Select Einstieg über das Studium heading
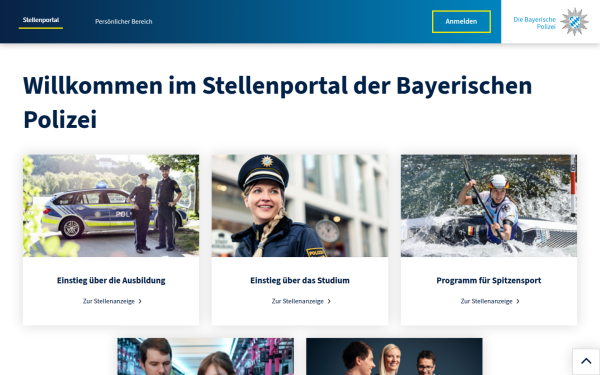Image resolution: width=600 pixels, height=375 pixels. pyautogui.click(x=300, y=280)
